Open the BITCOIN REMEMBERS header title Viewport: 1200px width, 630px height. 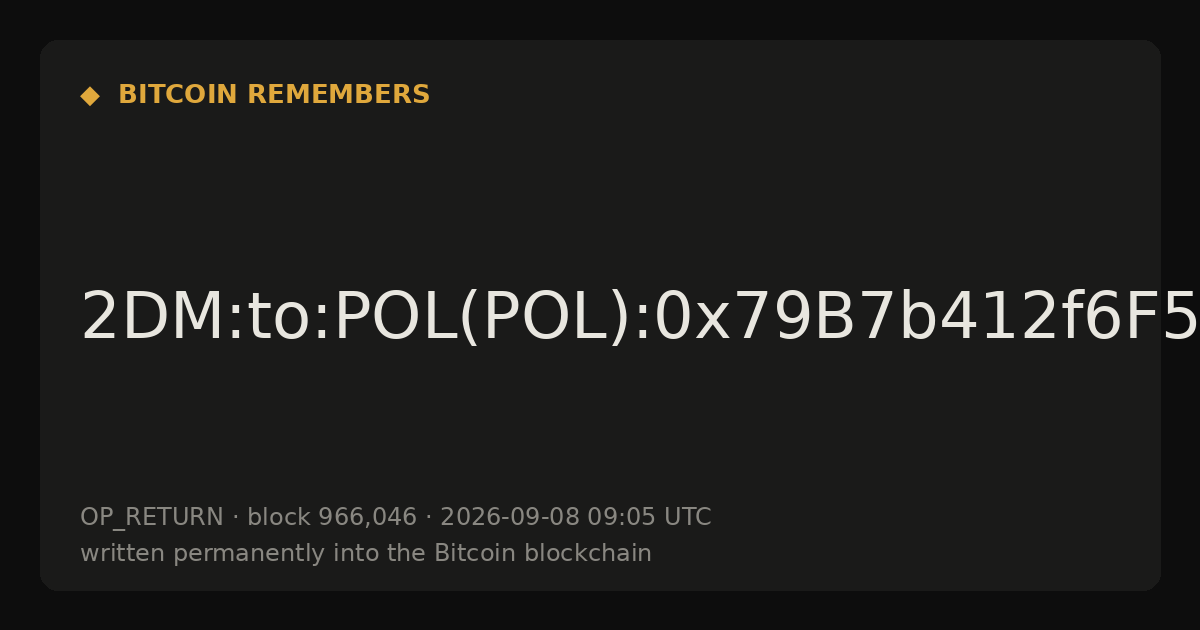[x=274, y=95]
